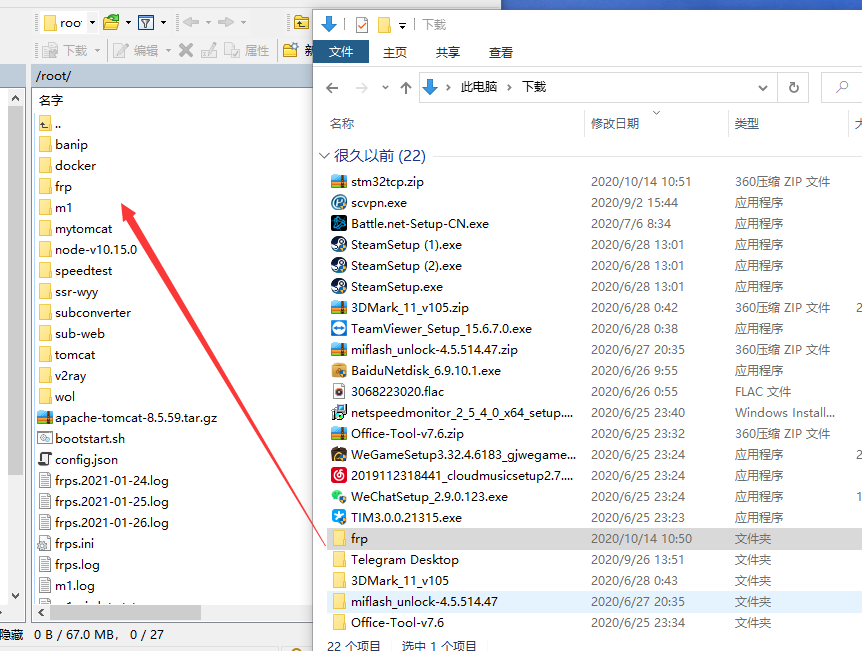Click the Battle.net-Setup-CN.exe icon
Viewport: 862px width, 651px height.
pyautogui.click(x=339, y=223)
